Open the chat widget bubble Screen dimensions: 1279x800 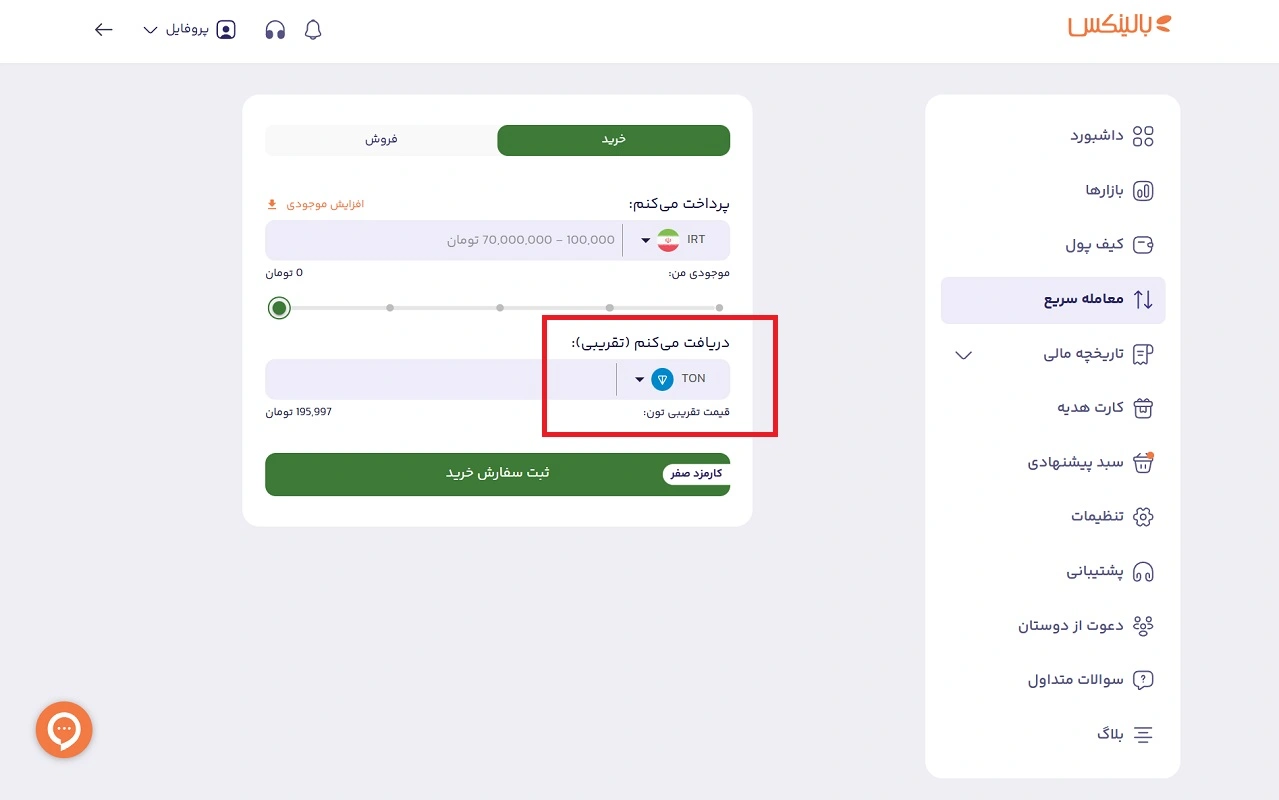pos(63,730)
